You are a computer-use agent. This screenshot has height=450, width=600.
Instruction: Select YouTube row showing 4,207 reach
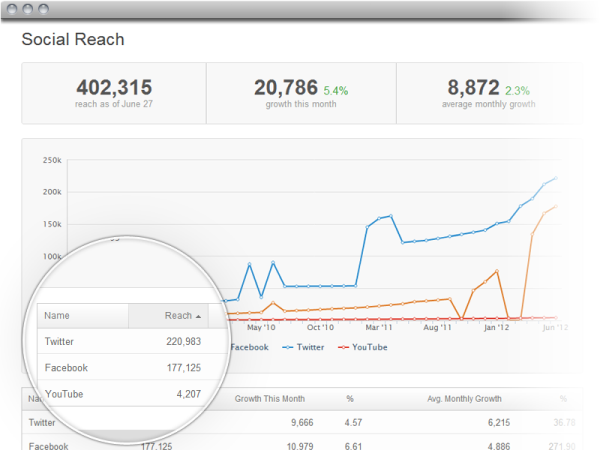(125, 394)
